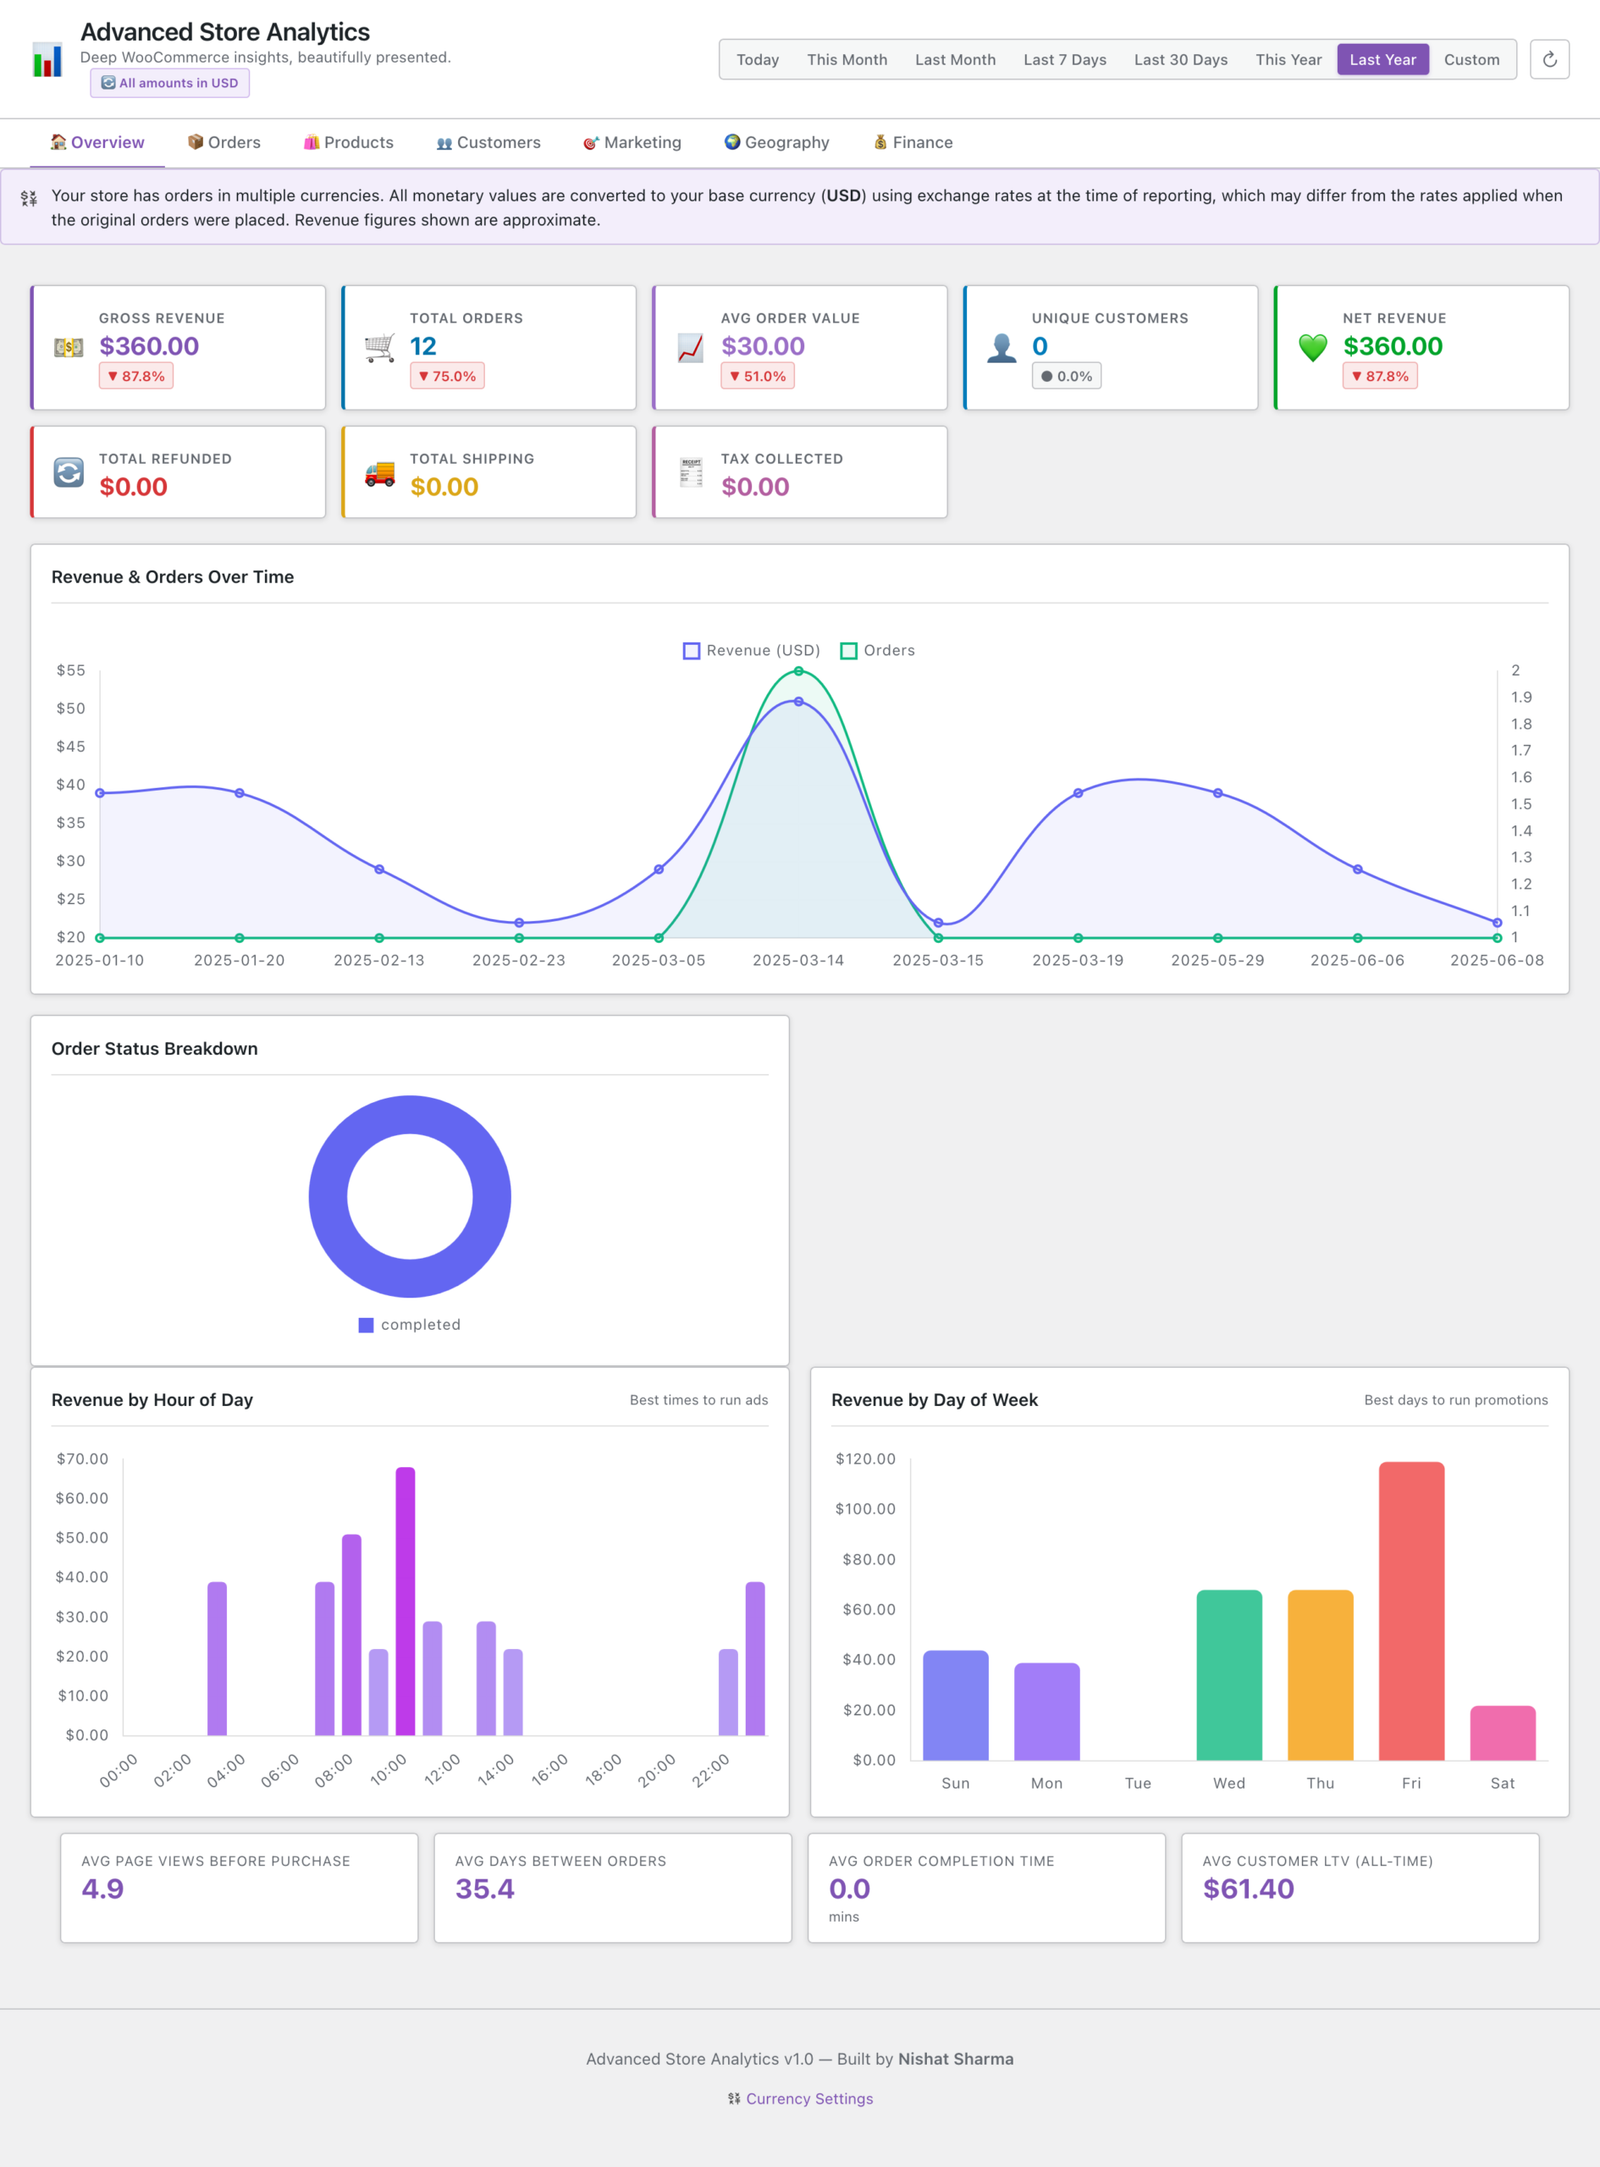Click the Gross Revenue money icon
This screenshot has height=2167, width=1600.
tap(69, 347)
